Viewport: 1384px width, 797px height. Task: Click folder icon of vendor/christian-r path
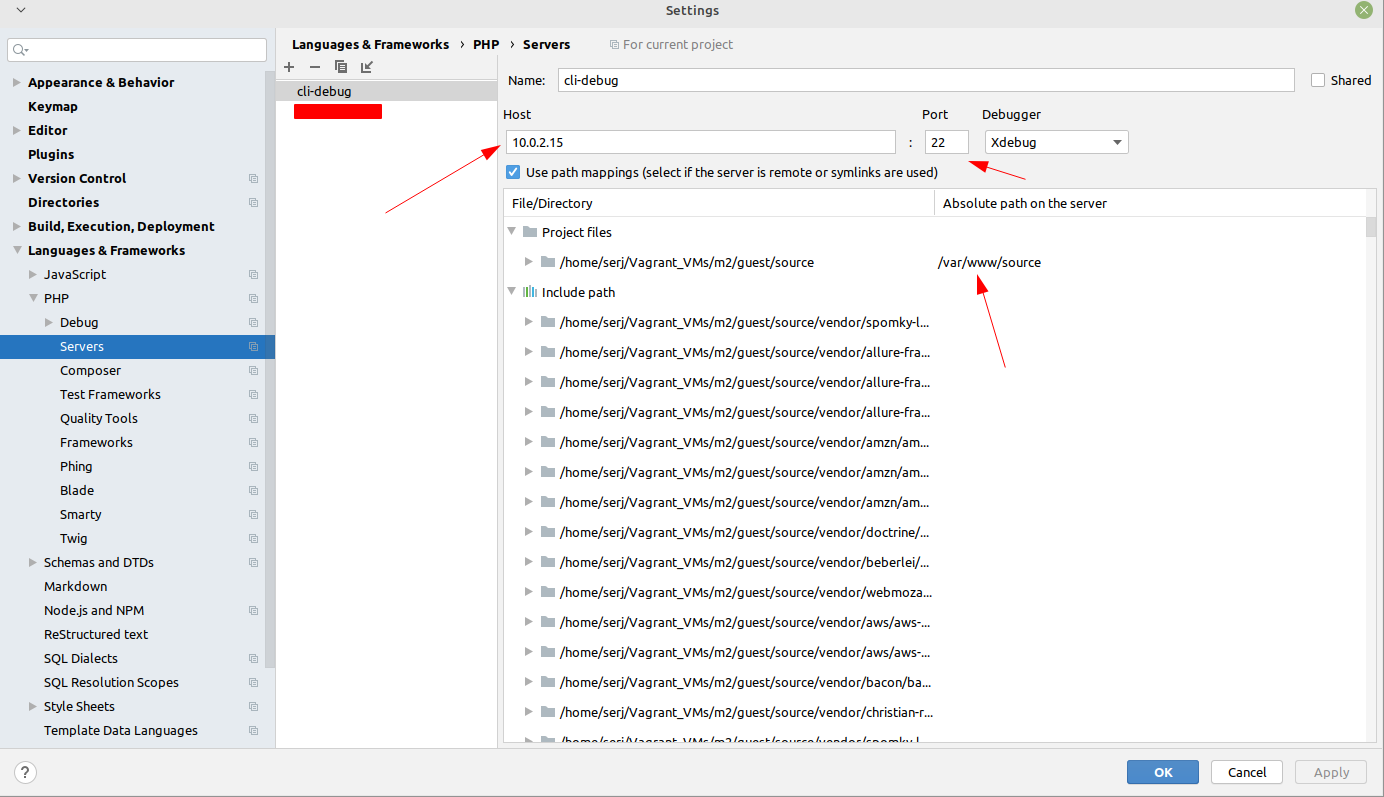(x=547, y=712)
